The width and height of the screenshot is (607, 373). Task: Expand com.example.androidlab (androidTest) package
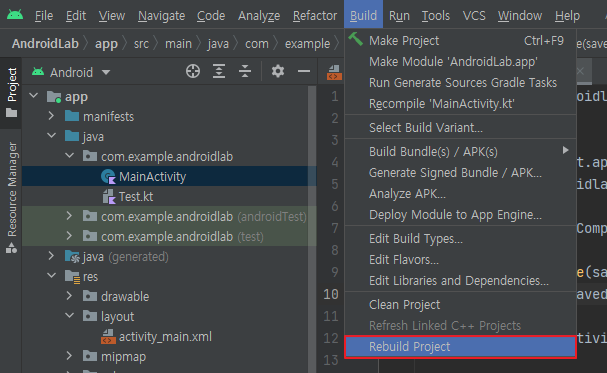(69, 216)
